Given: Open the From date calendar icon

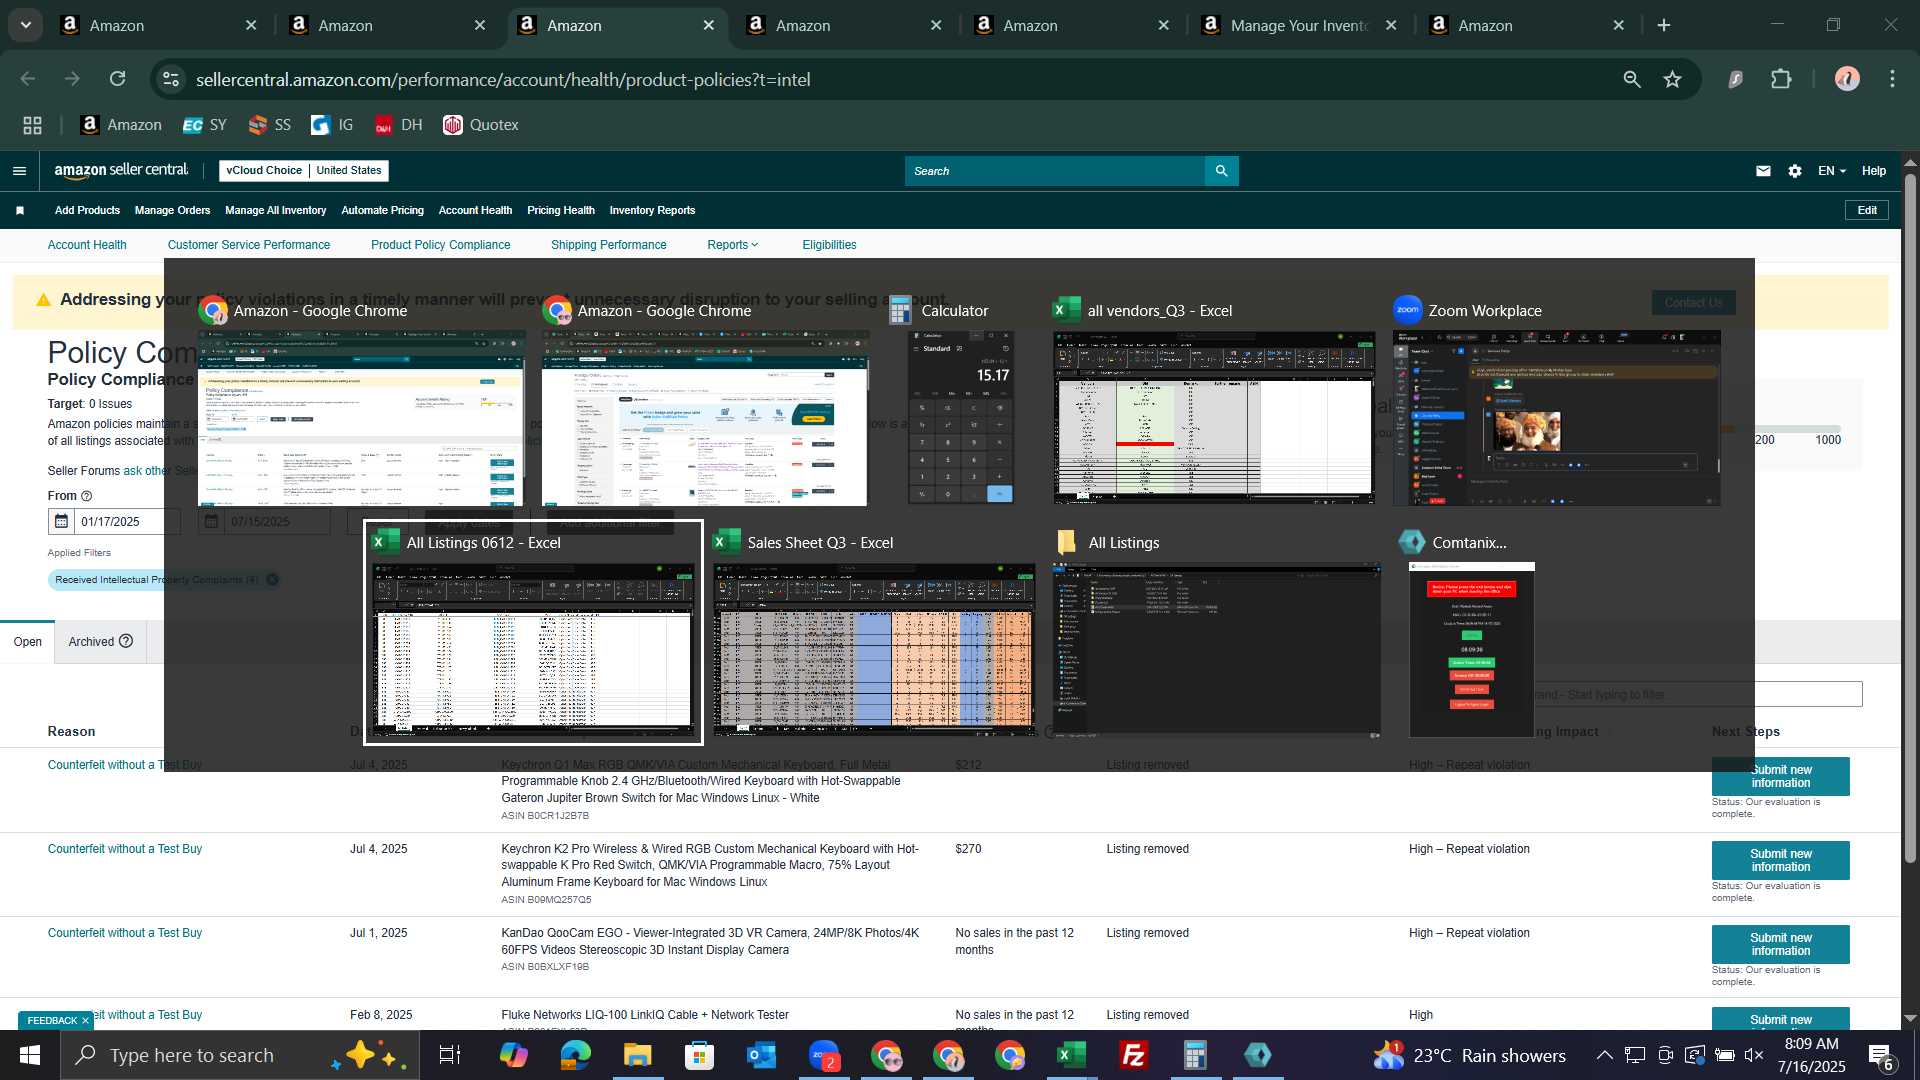Looking at the screenshot, I should click(61, 521).
